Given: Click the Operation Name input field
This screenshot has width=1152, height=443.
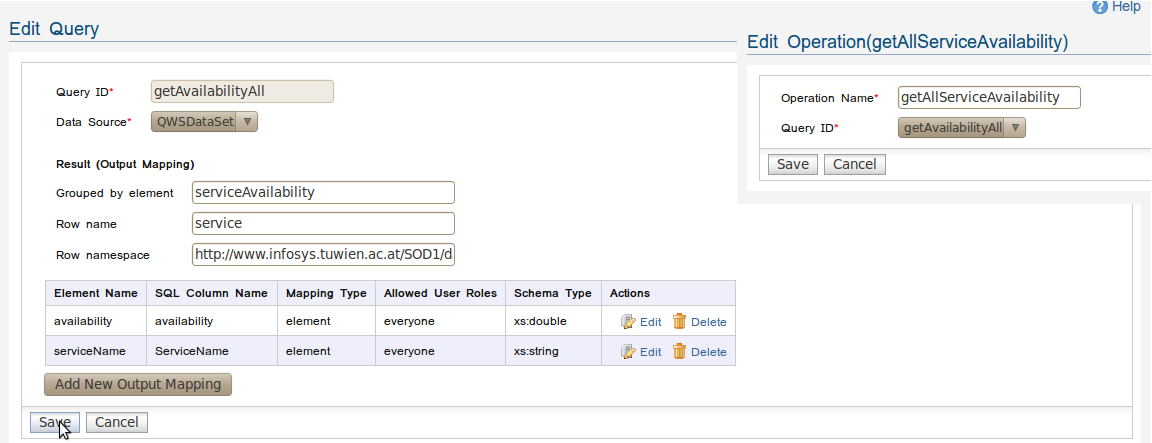Looking at the screenshot, I should pyautogui.click(x=989, y=97).
